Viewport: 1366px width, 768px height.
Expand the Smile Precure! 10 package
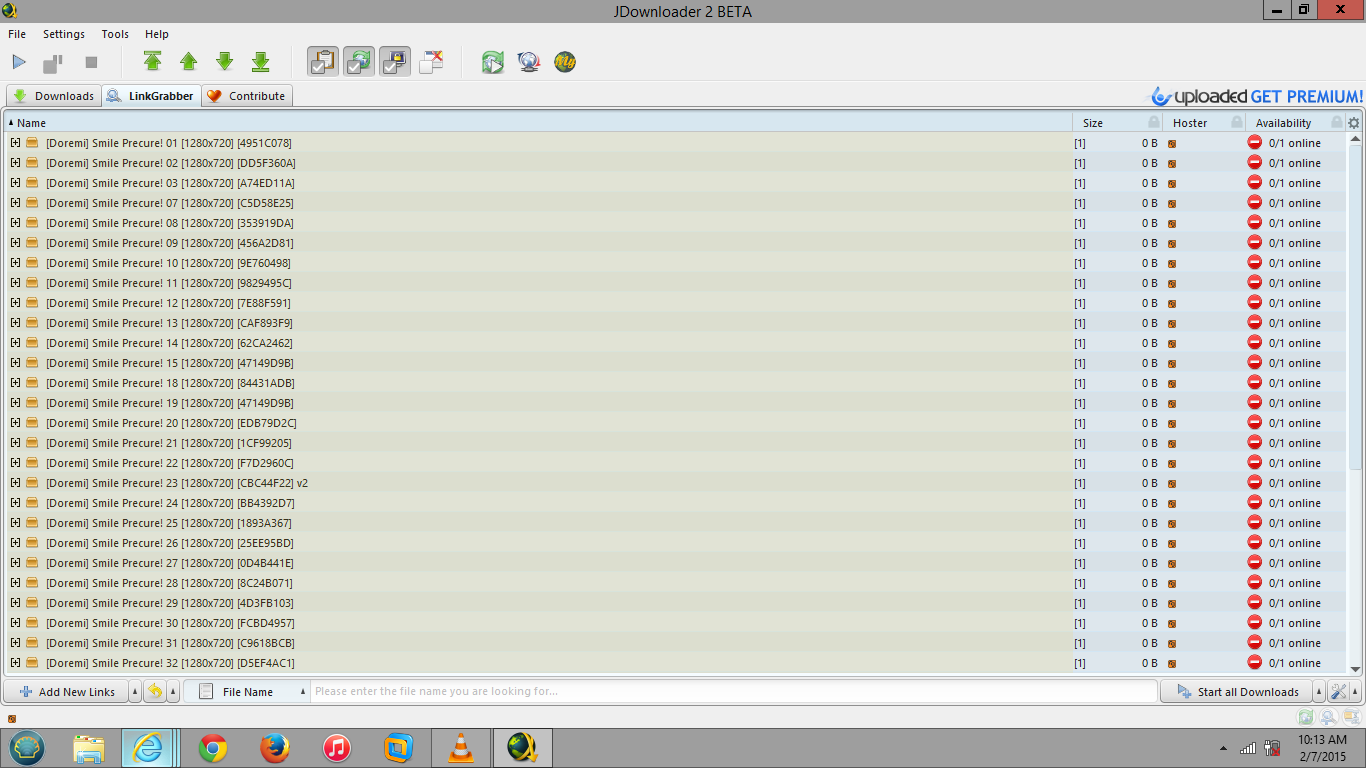pos(15,263)
